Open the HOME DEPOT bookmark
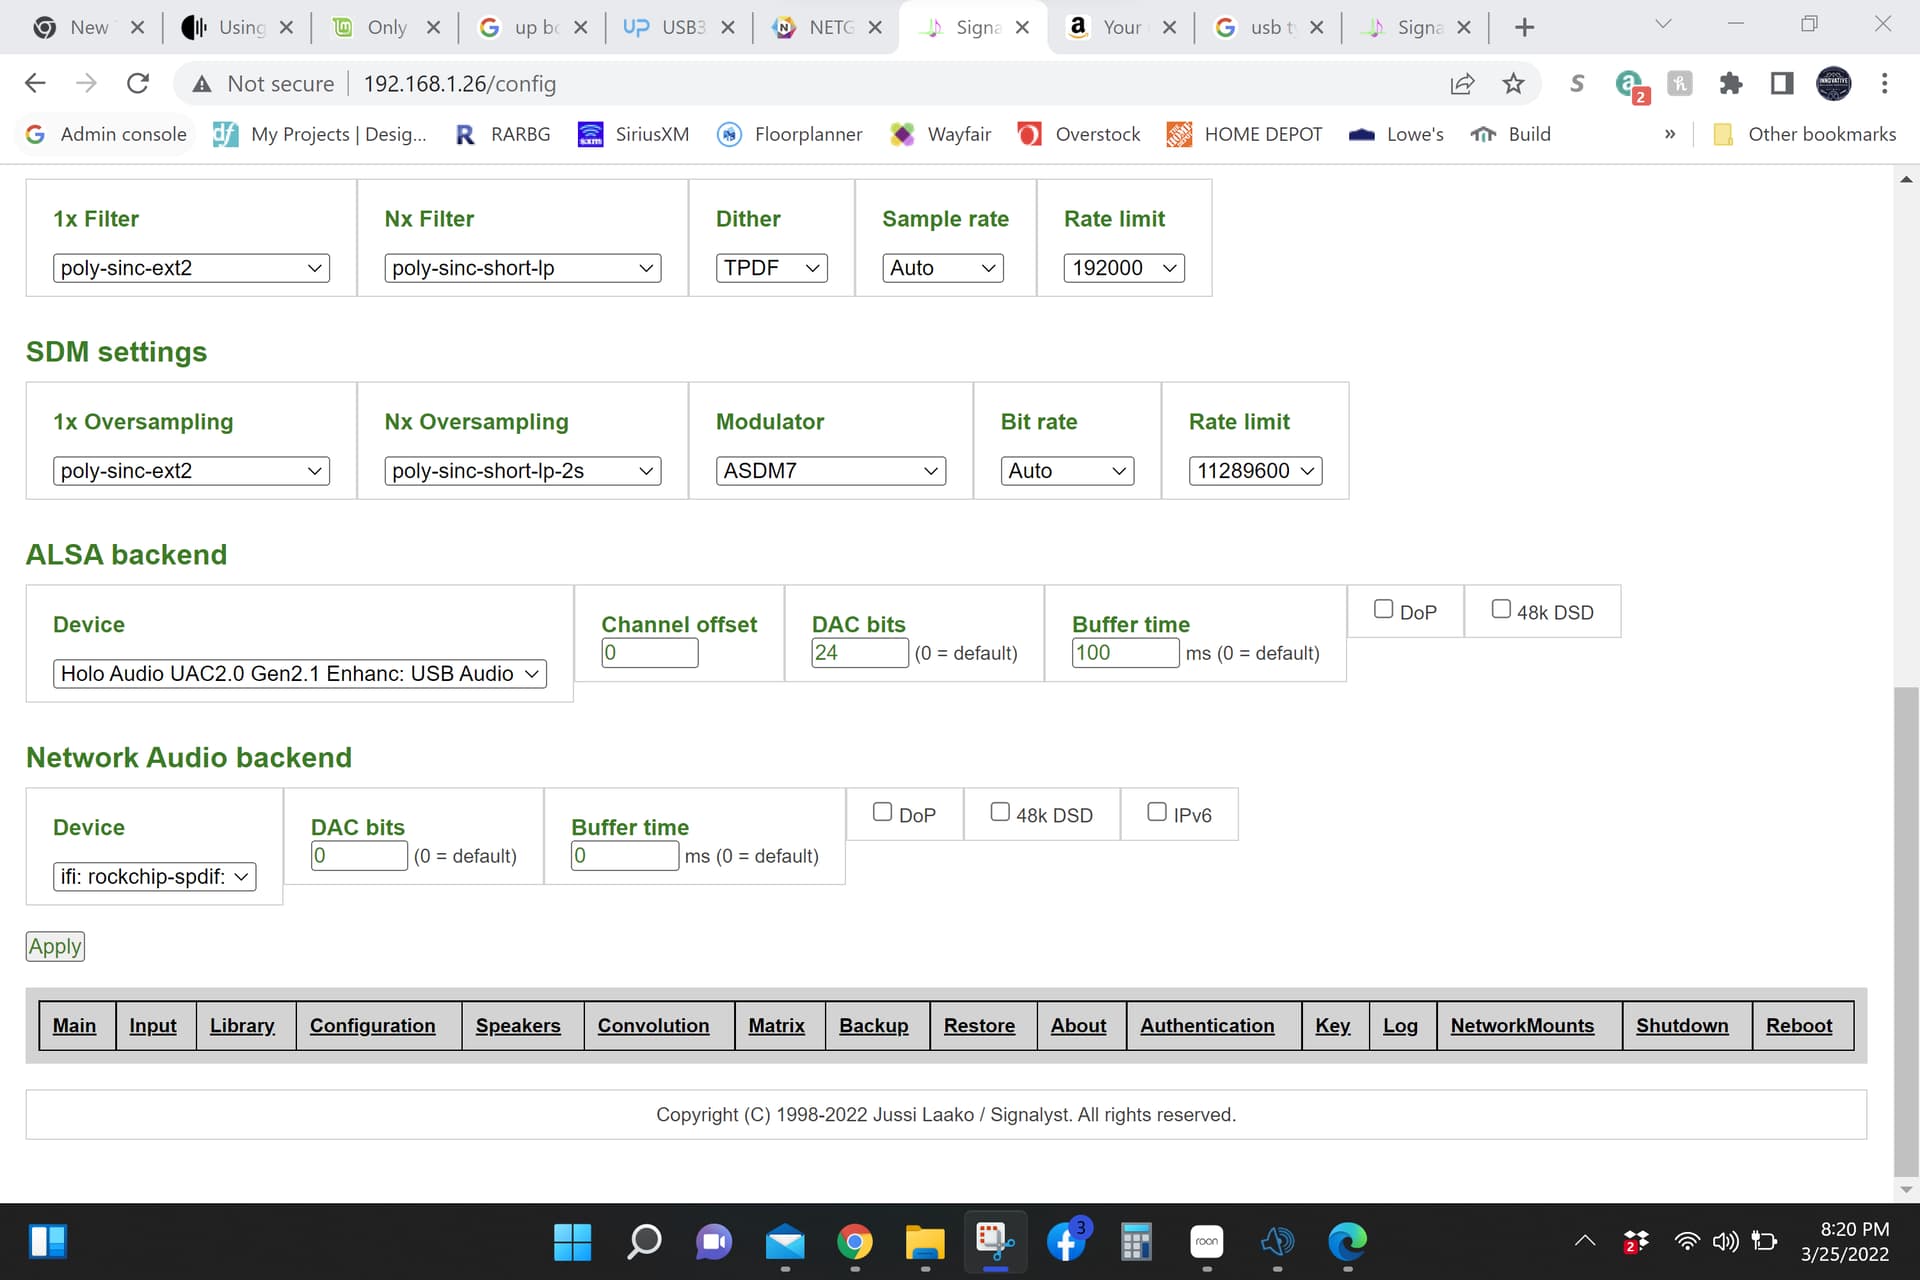1920x1280 pixels. click(x=1244, y=134)
